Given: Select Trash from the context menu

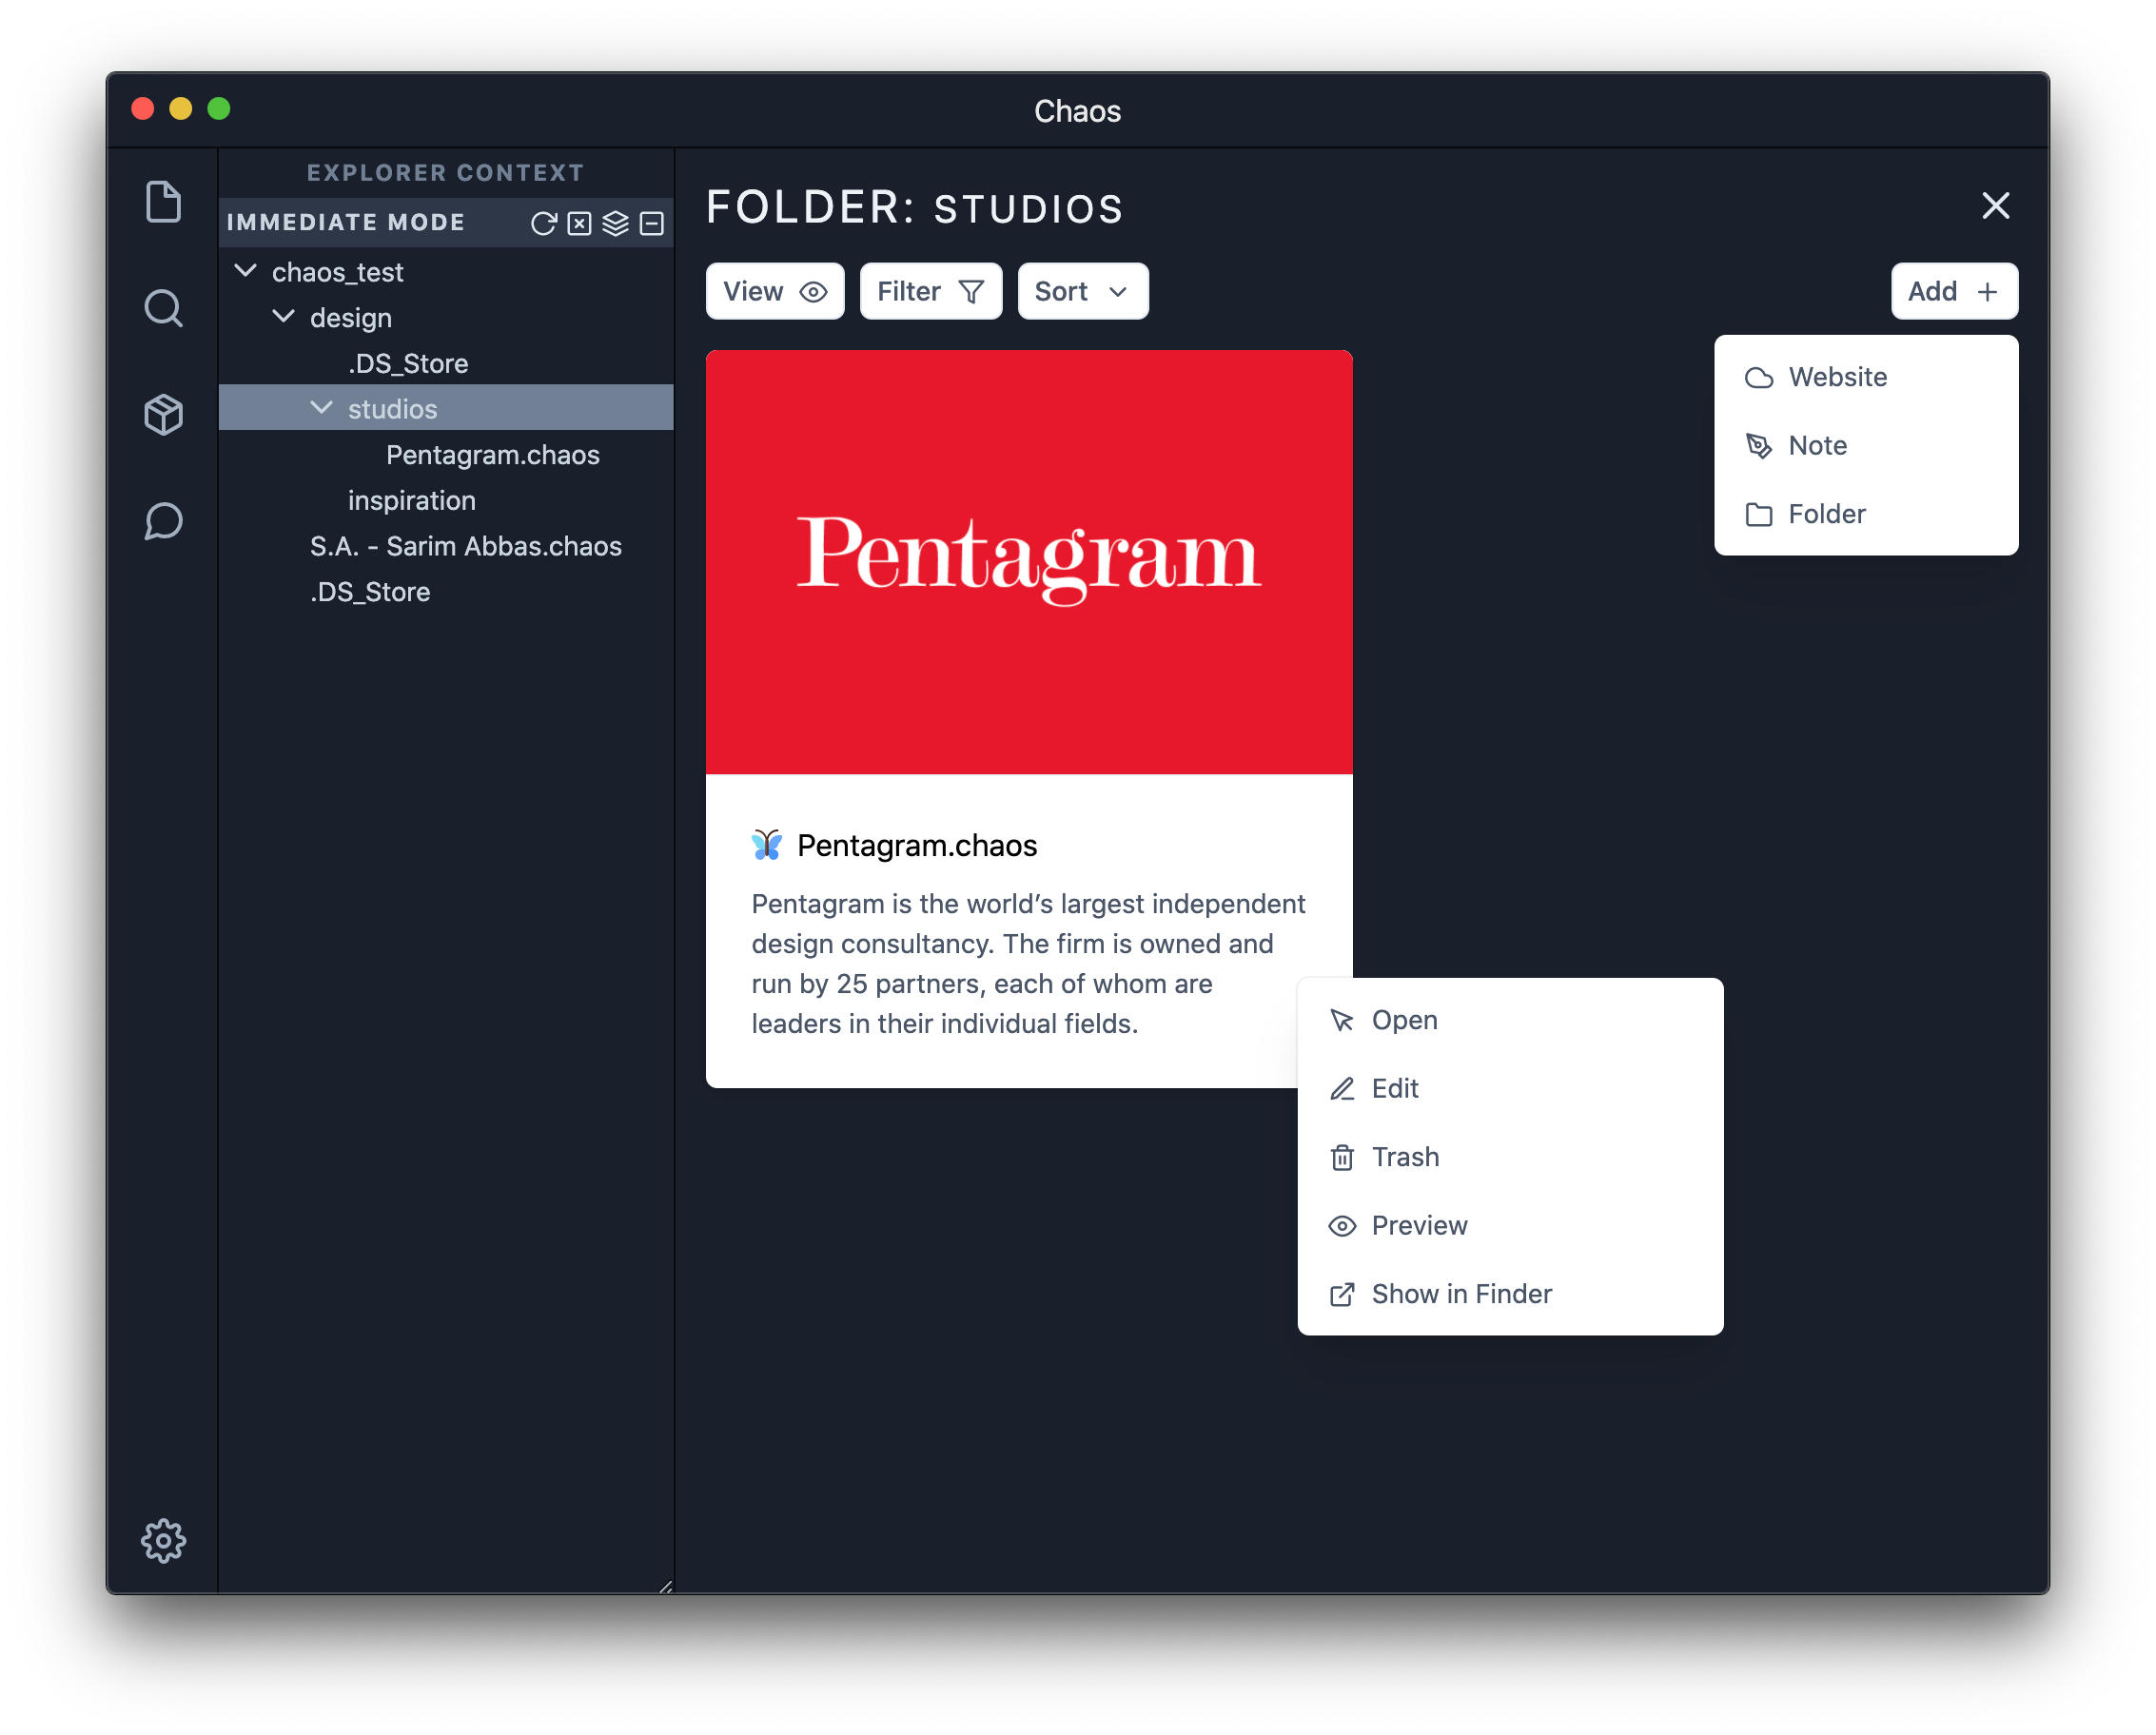Looking at the screenshot, I should (x=1405, y=1157).
